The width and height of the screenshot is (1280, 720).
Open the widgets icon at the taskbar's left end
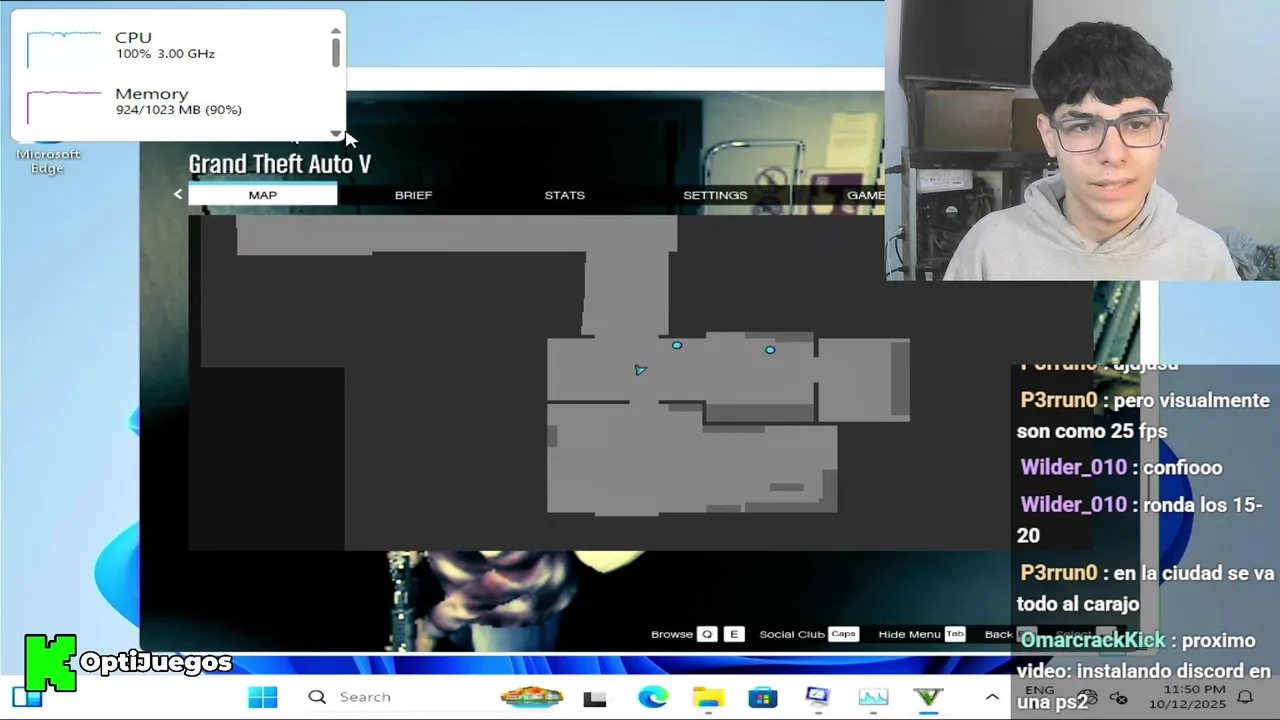pos(27,697)
